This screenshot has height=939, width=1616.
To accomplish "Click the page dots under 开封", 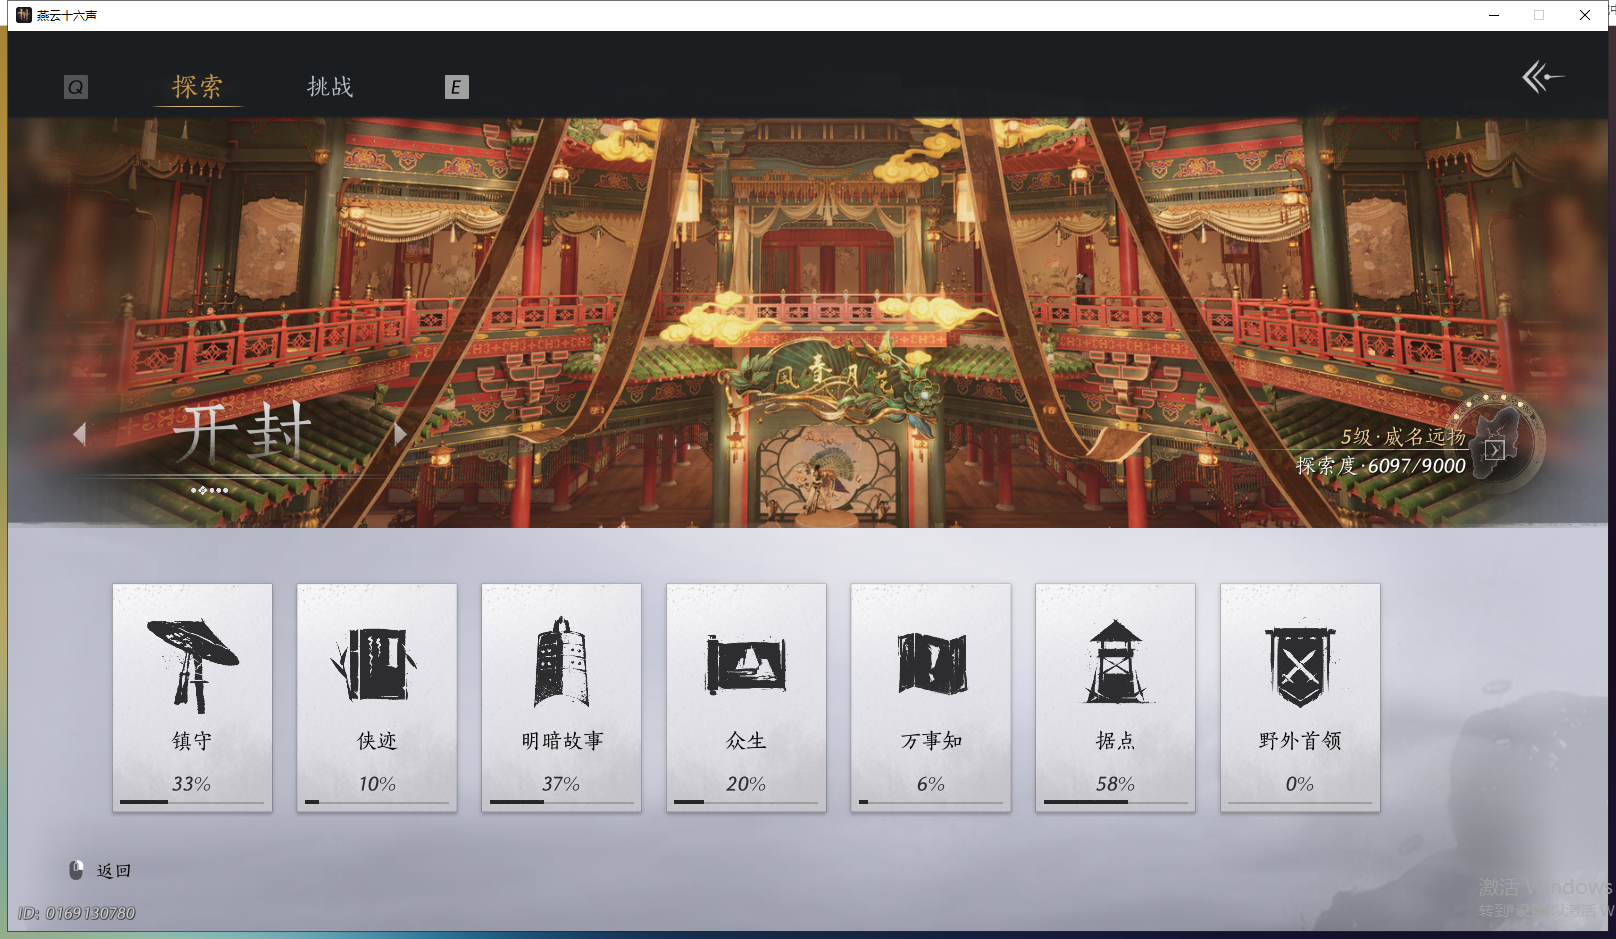I will coord(210,490).
